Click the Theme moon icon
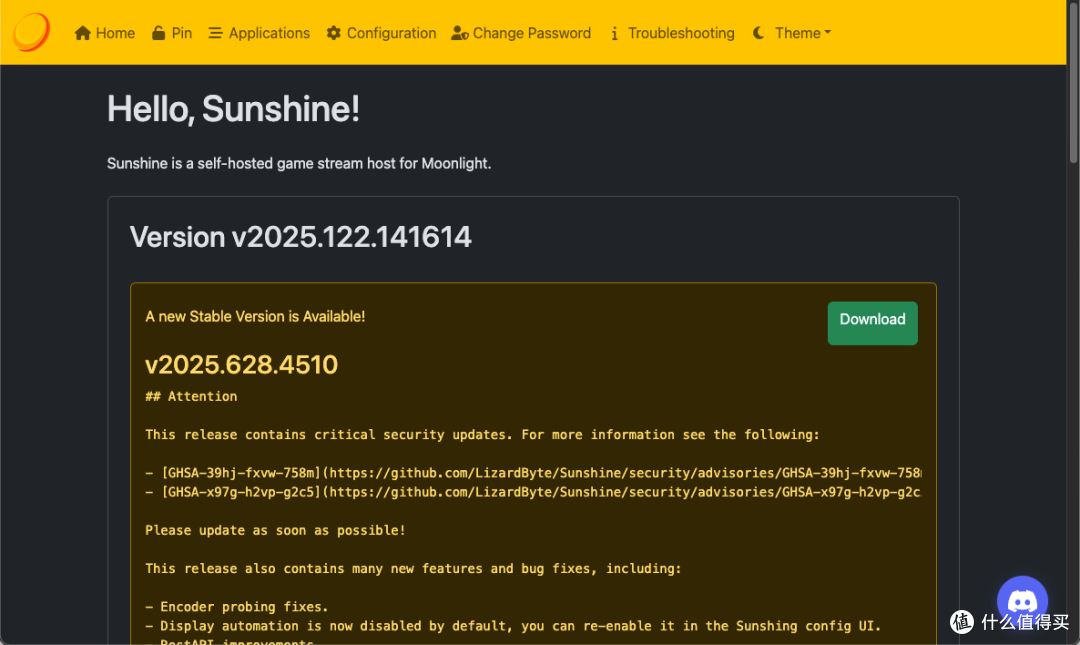The image size is (1080, 645). [758, 33]
